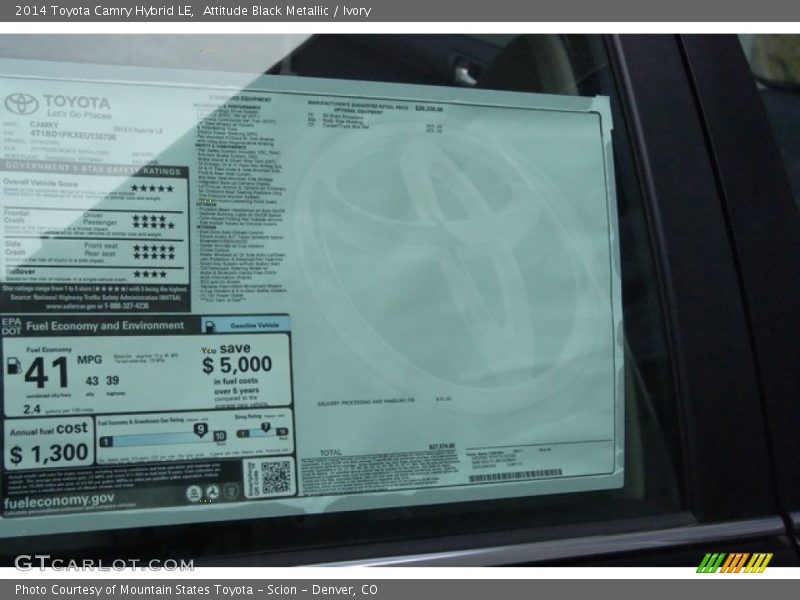
Task: Click the GTCARLOT.COM watermark
Action: 104,563
